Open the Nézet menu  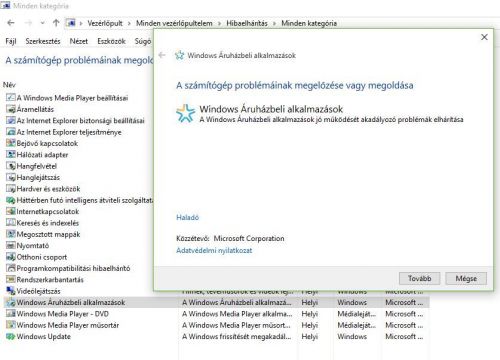(x=79, y=41)
